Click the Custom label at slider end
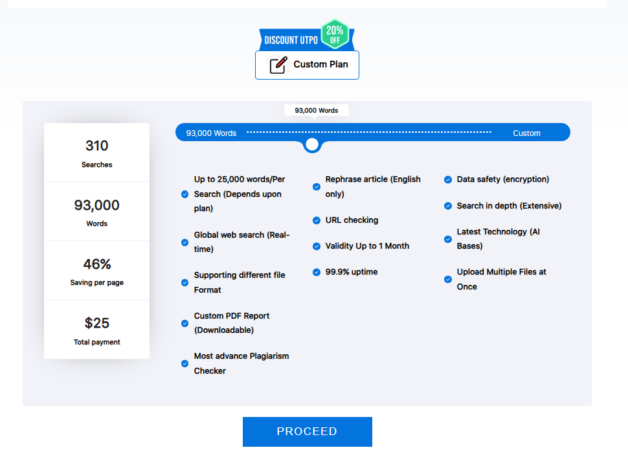628x450 pixels. [x=527, y=133]
